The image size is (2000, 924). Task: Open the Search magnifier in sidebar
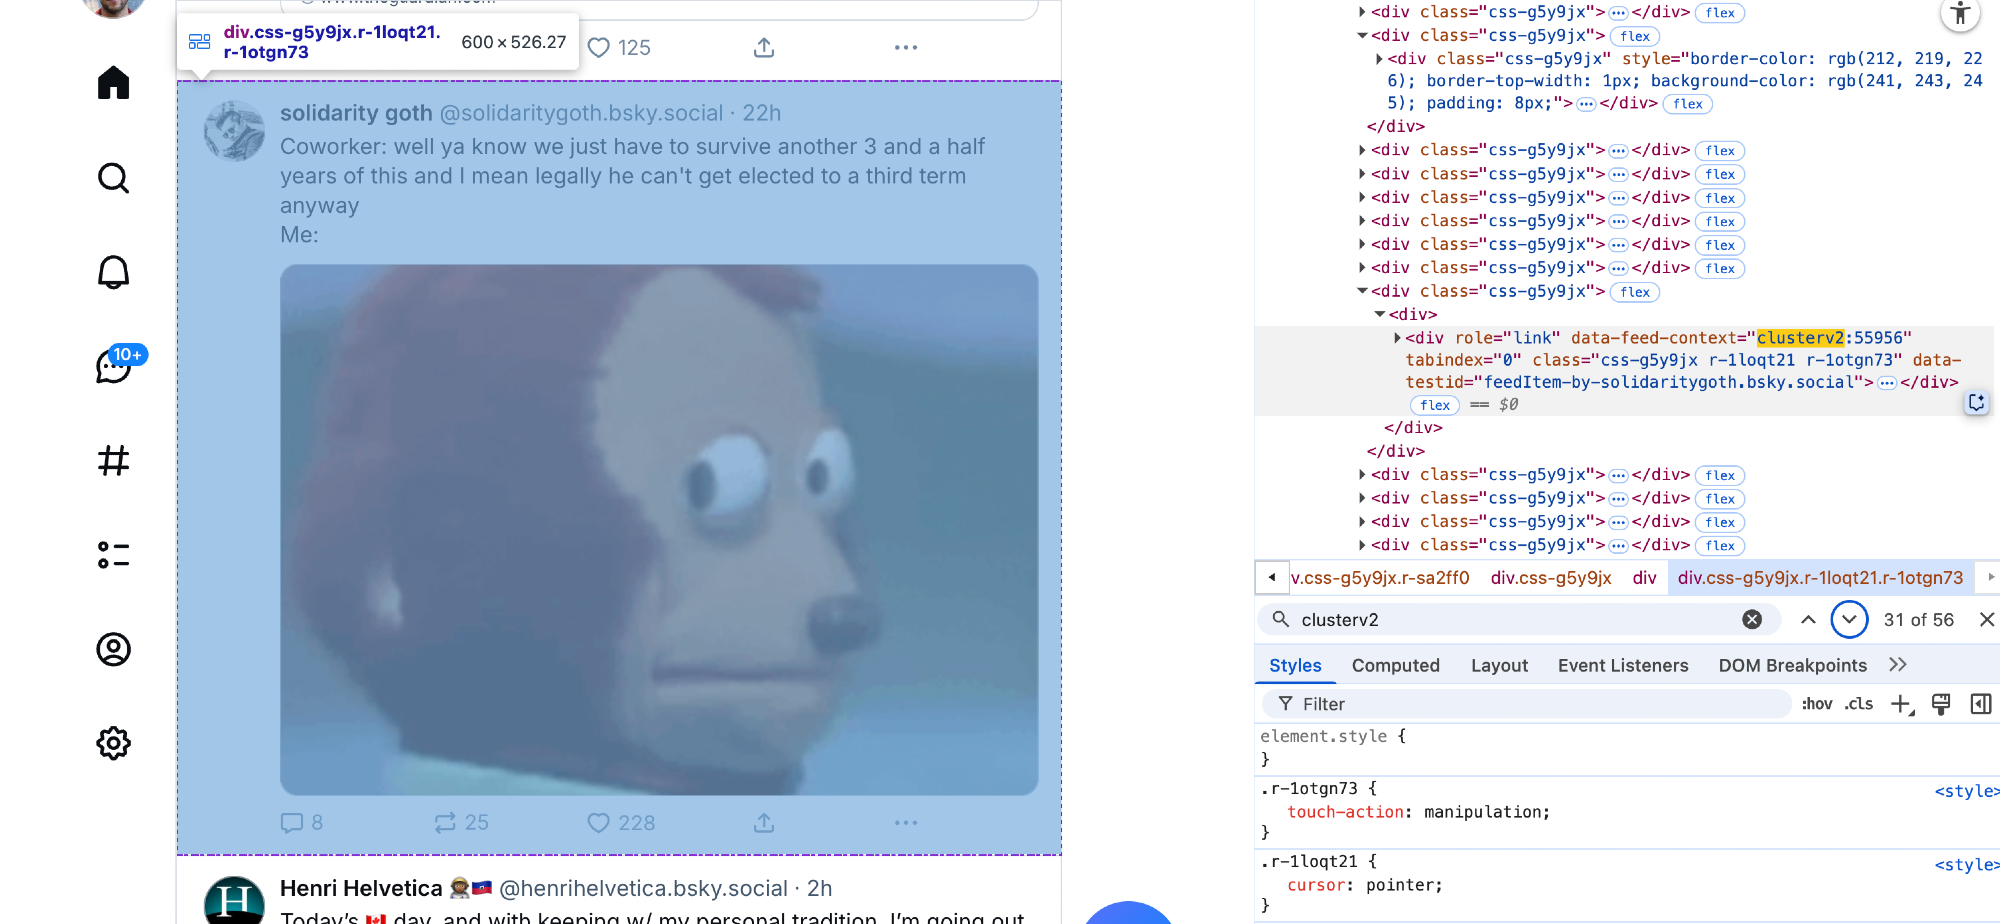click(113, 178)
